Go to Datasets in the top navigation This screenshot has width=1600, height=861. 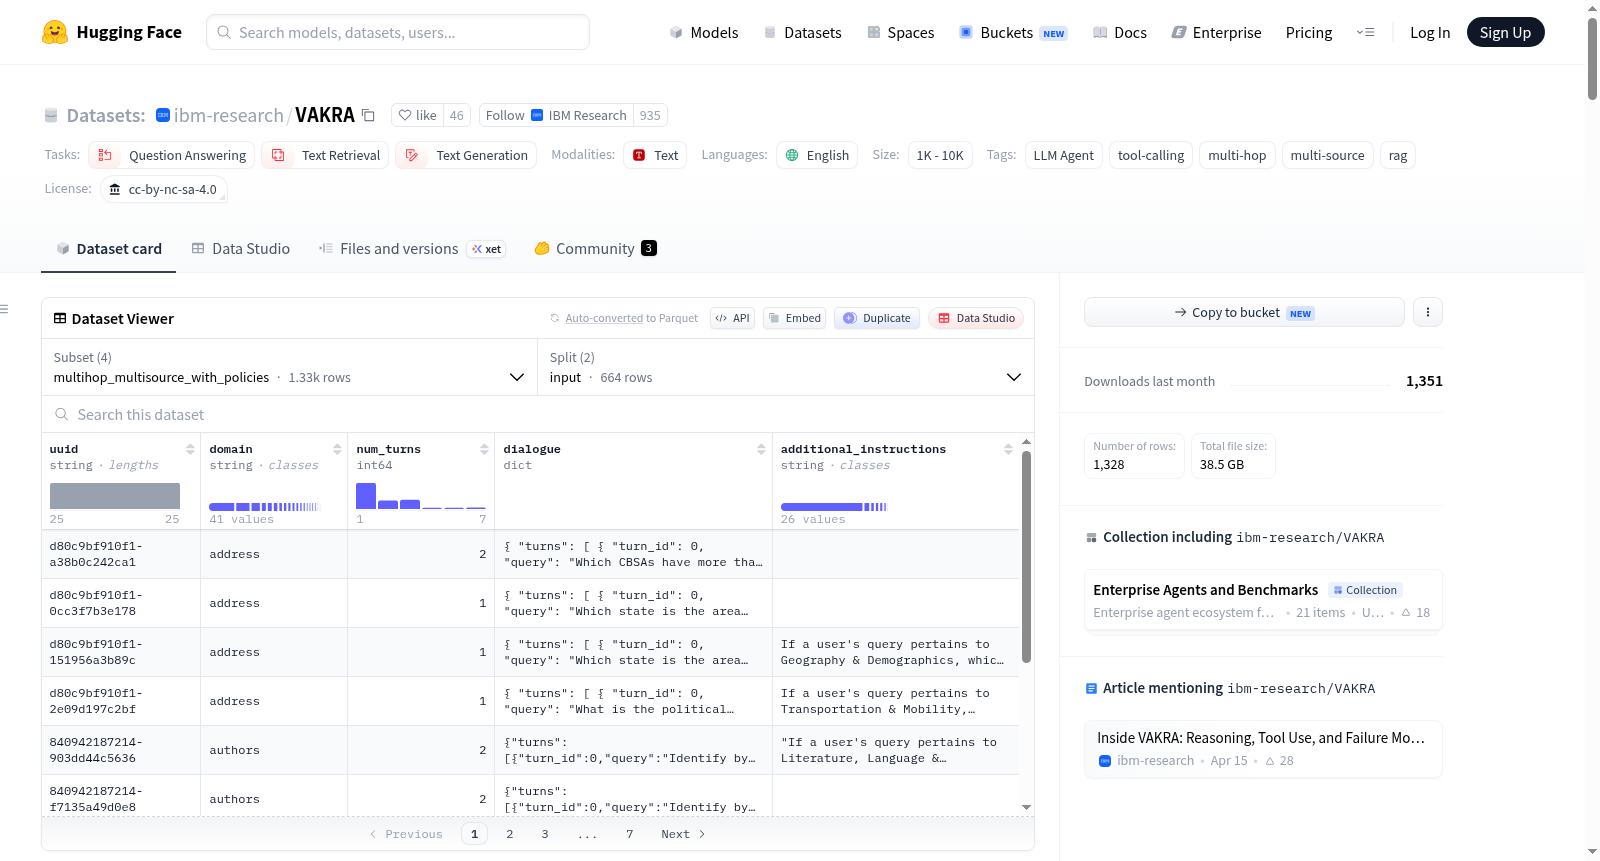coord(802,33)
